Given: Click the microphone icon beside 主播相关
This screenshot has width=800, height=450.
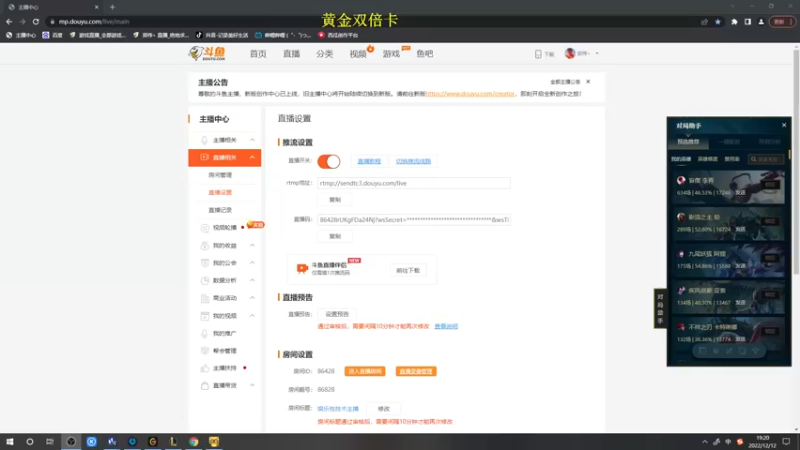Looking at the screenshot, I should (x=205, y=140).
